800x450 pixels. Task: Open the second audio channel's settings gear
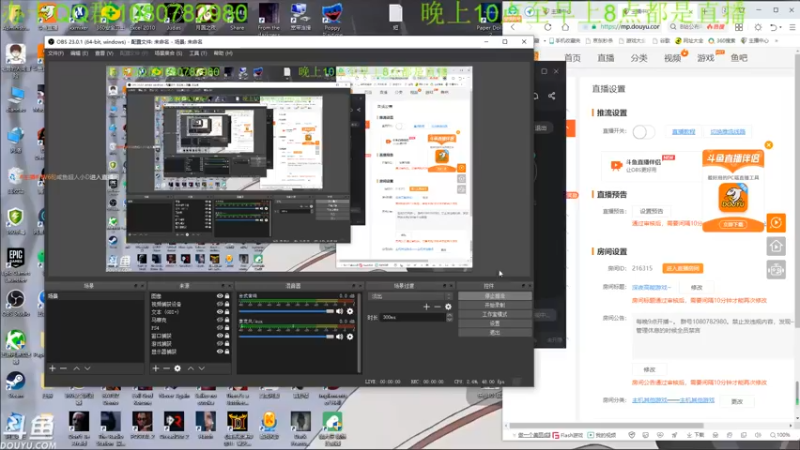pyautogui.click(x=350, y=337)
